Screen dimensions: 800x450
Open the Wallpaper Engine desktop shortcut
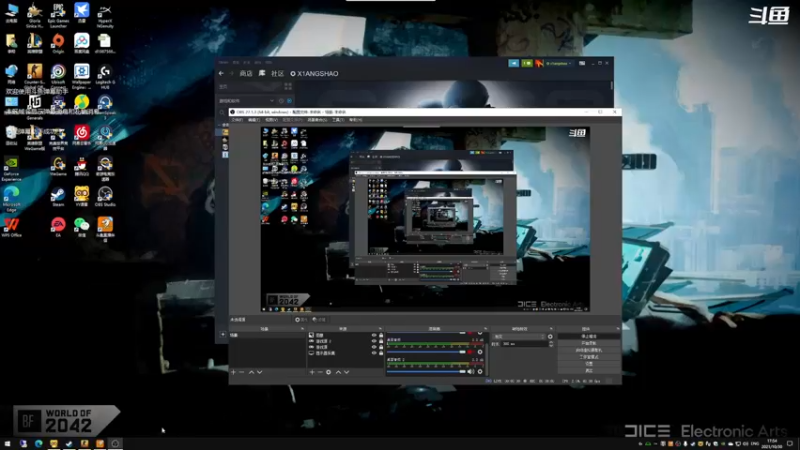tap(82, 74)
